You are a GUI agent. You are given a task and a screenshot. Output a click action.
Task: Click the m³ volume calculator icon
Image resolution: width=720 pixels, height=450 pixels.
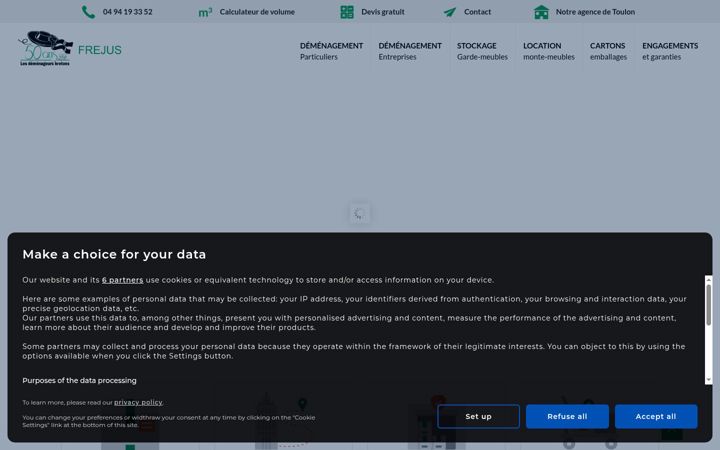click(x=205, y=12)
